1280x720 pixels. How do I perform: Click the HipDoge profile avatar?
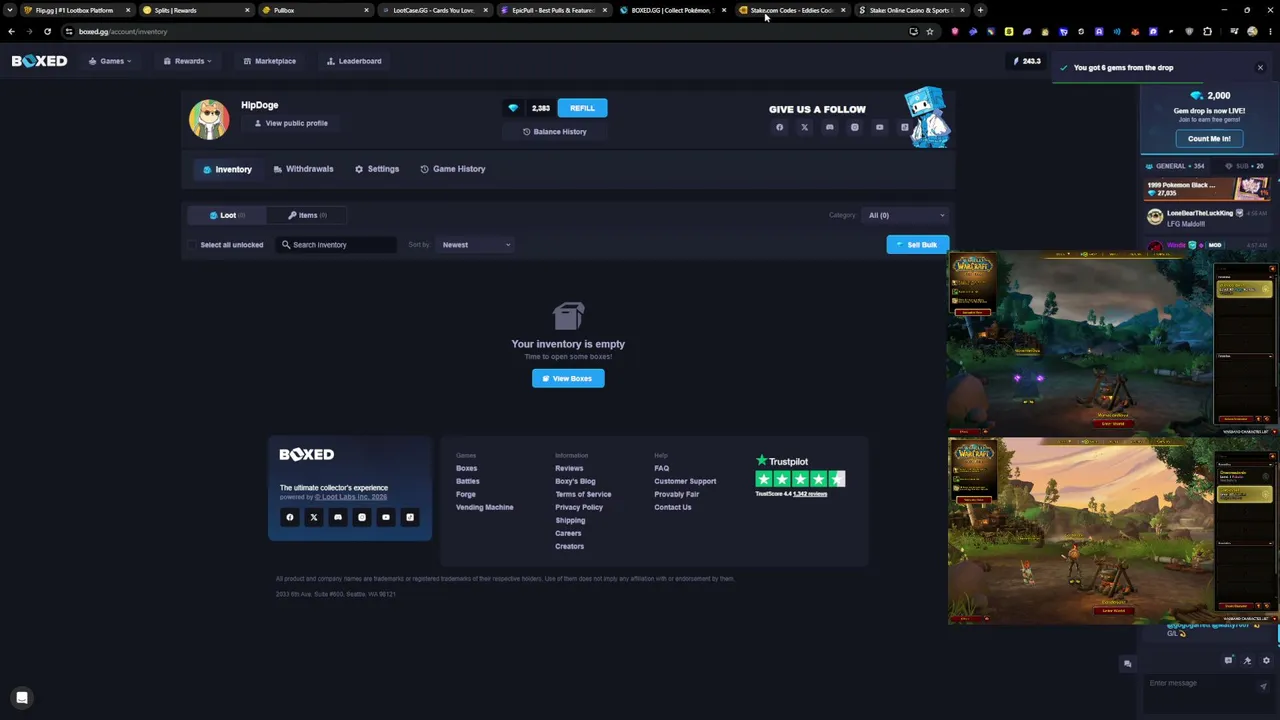click(209, 119)
